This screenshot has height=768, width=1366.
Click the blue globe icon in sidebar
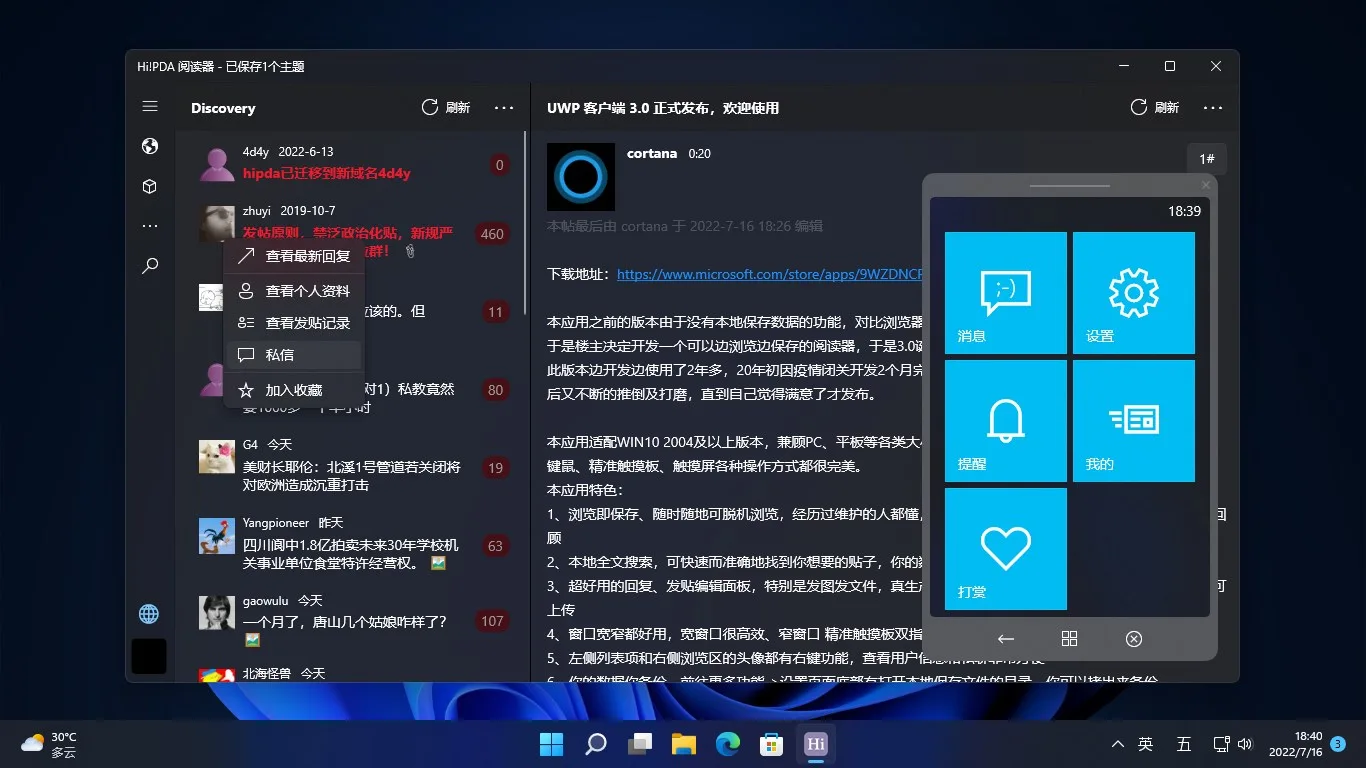coord(149,613)
